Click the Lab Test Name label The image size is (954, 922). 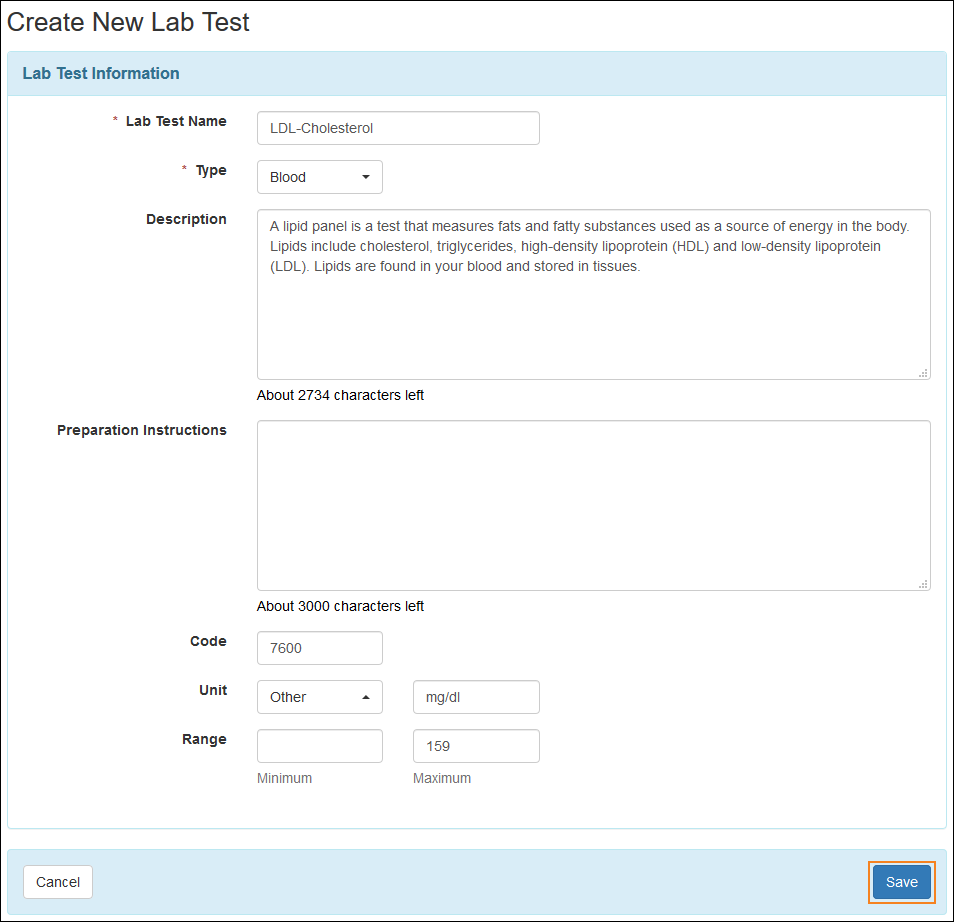pyautogui.click(x=175, y=121)
